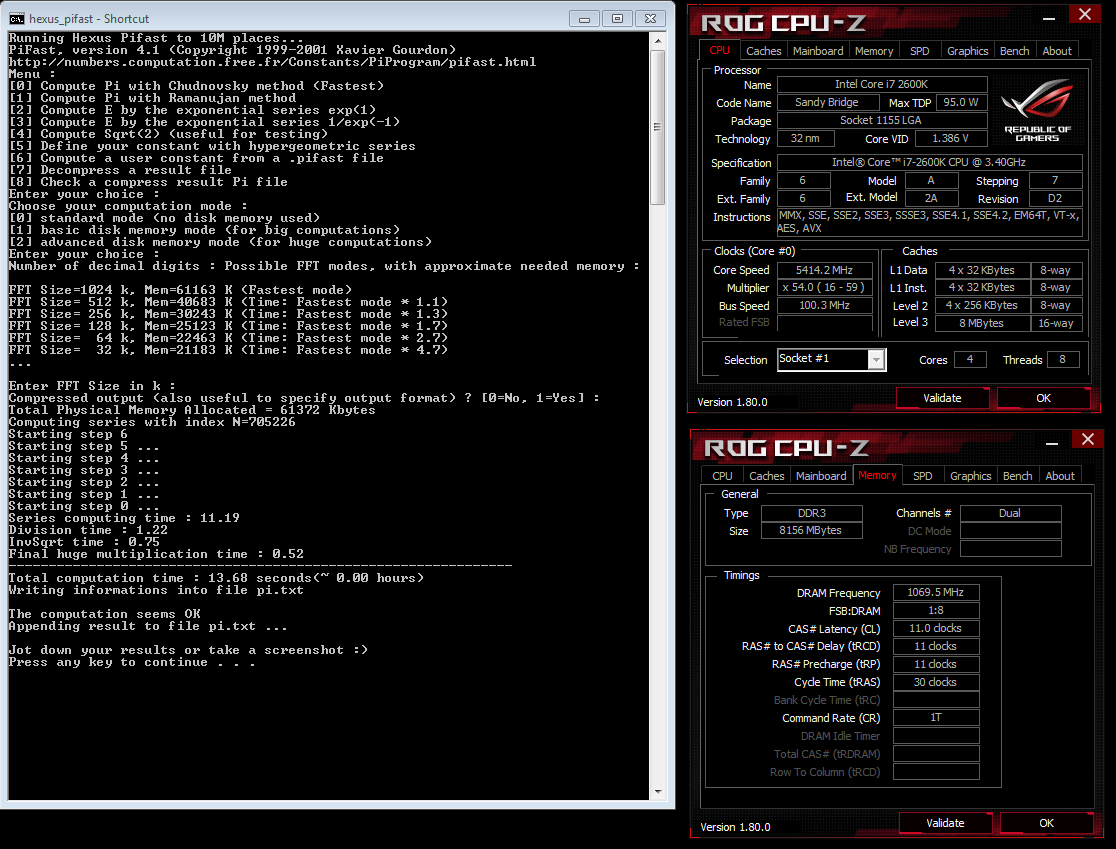This screenshot has height=849, width=1116.
Task: Click the DDR3 memory type field
Action: (811, 512)
